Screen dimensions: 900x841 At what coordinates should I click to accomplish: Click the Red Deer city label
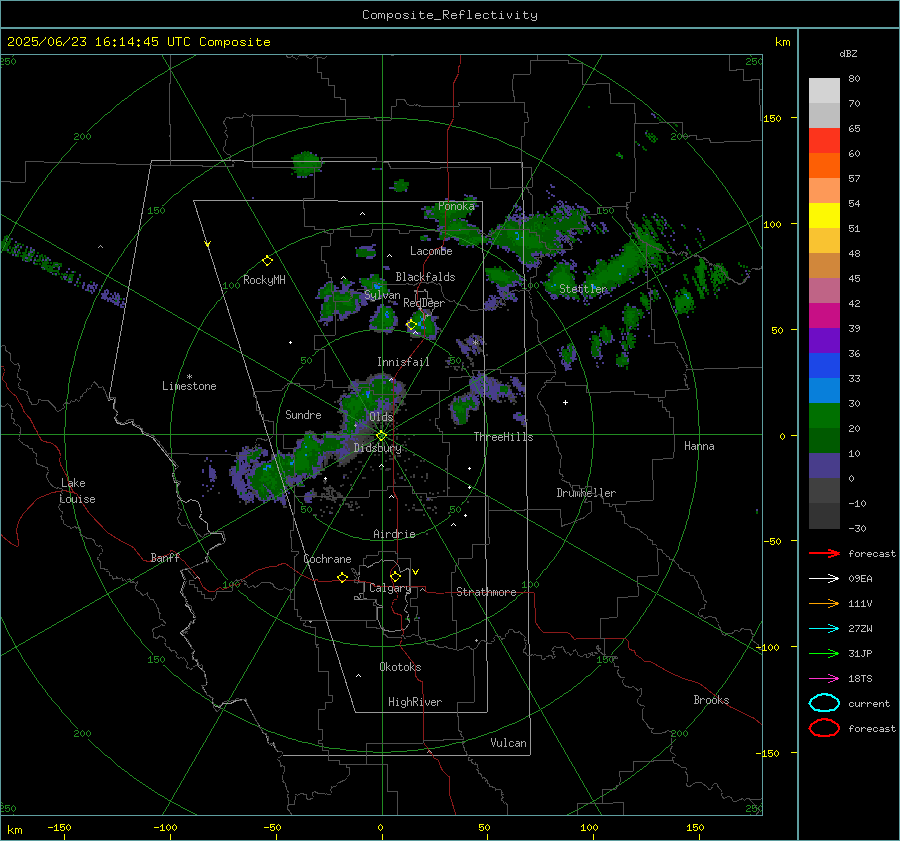424,303
